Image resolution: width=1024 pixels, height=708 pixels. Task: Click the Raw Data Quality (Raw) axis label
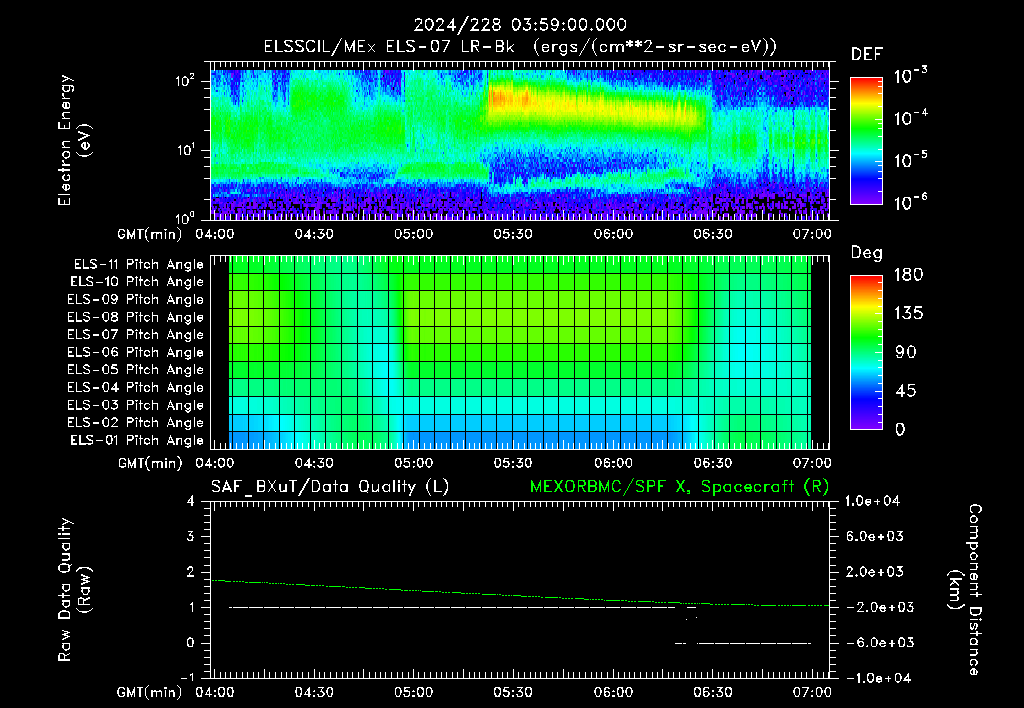tap(74, 589)
